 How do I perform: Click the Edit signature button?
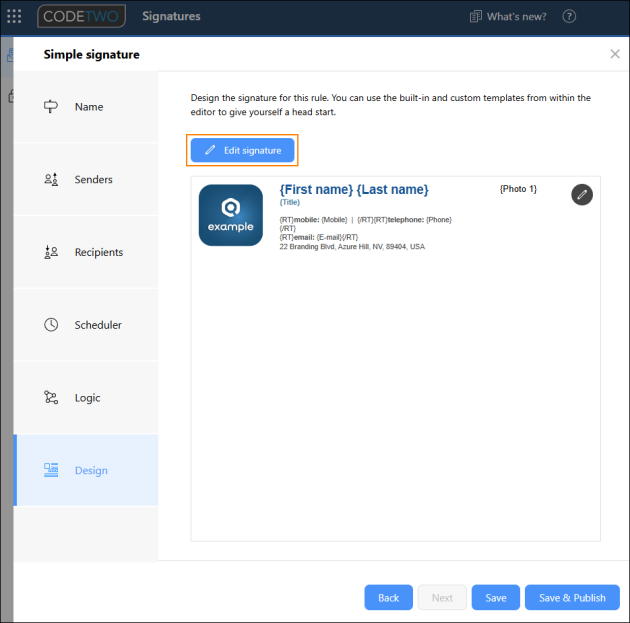242,150
